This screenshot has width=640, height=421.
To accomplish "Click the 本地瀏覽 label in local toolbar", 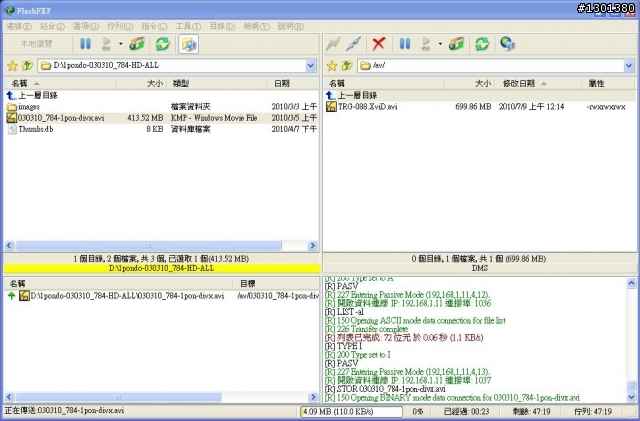I will tap(37, 44).
